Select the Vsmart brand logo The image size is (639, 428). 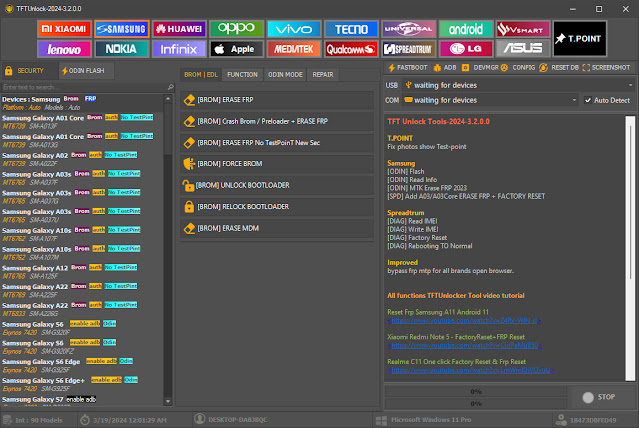tap(523, 29)
